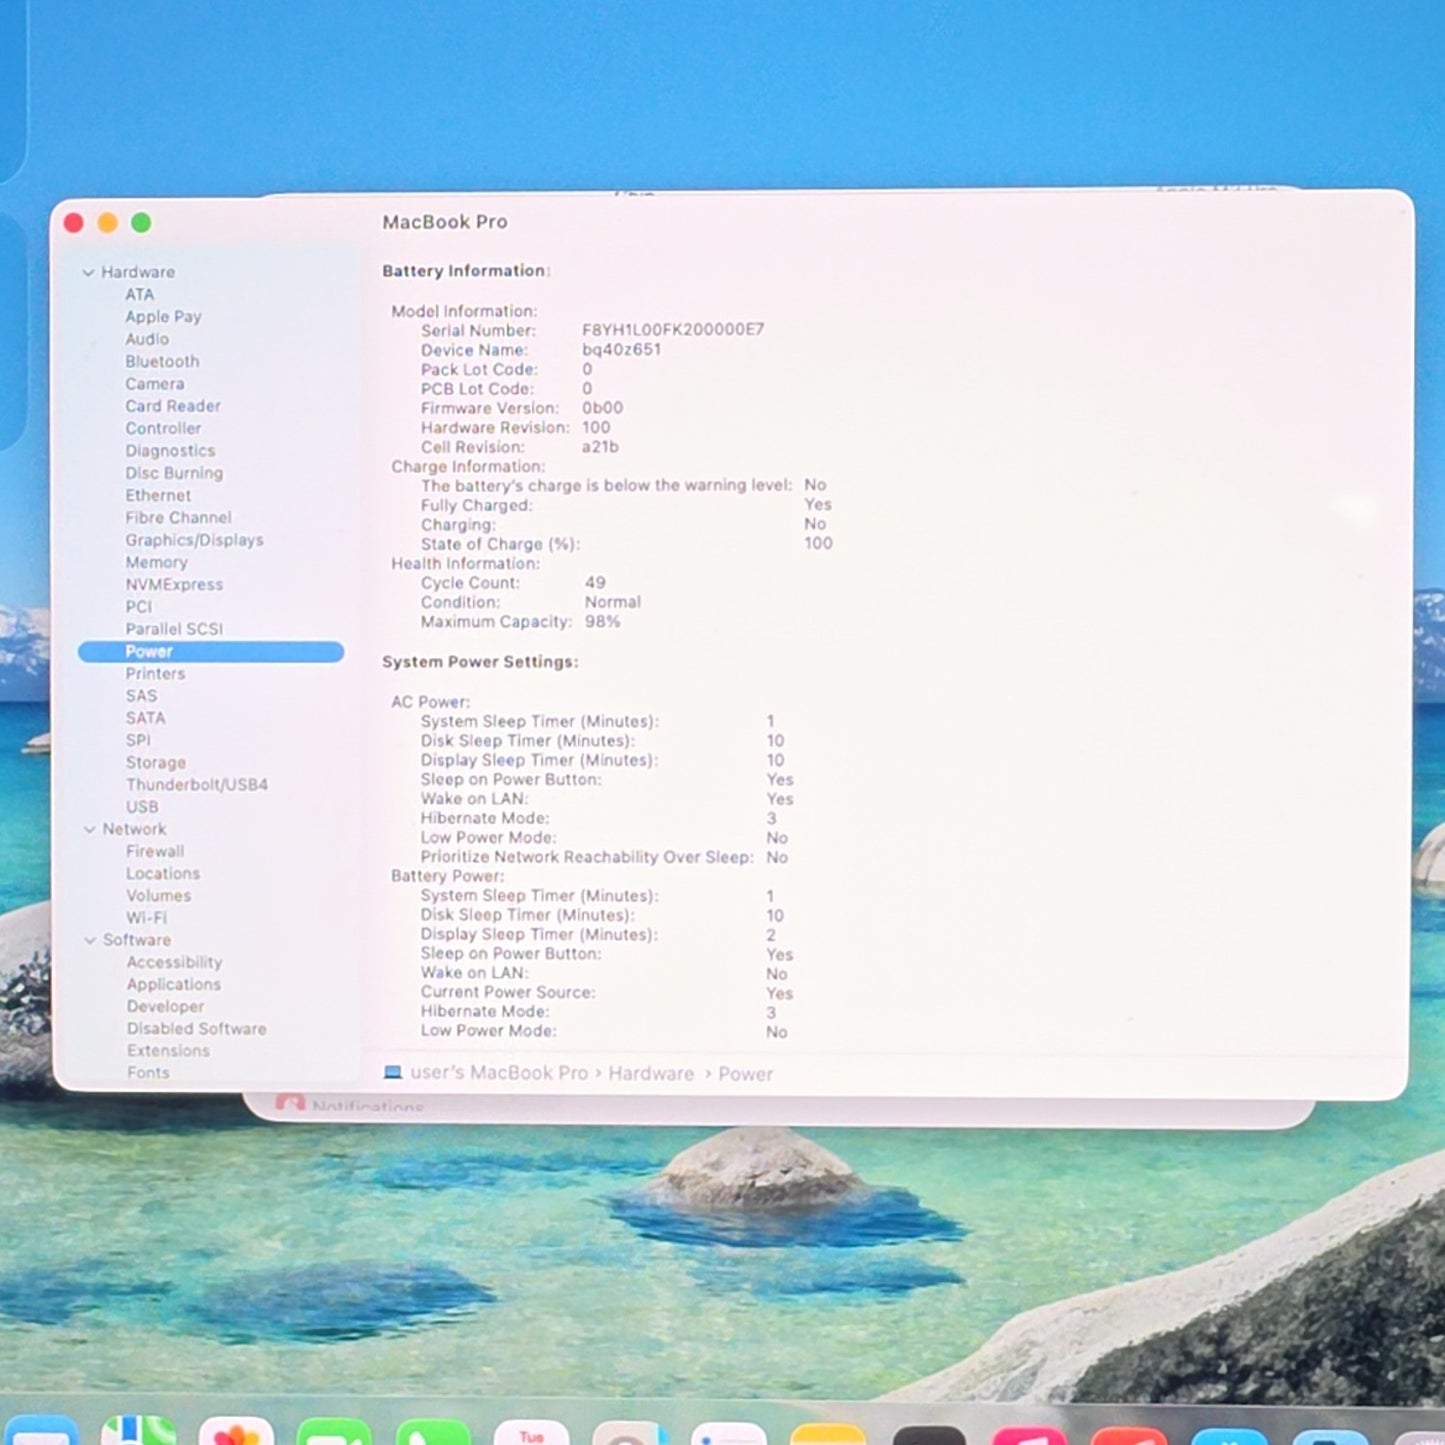The height and width of the screenshot is (1445, 1445).
Task: Select Memory in the sidebar
Action: click(x=156, y=562)
